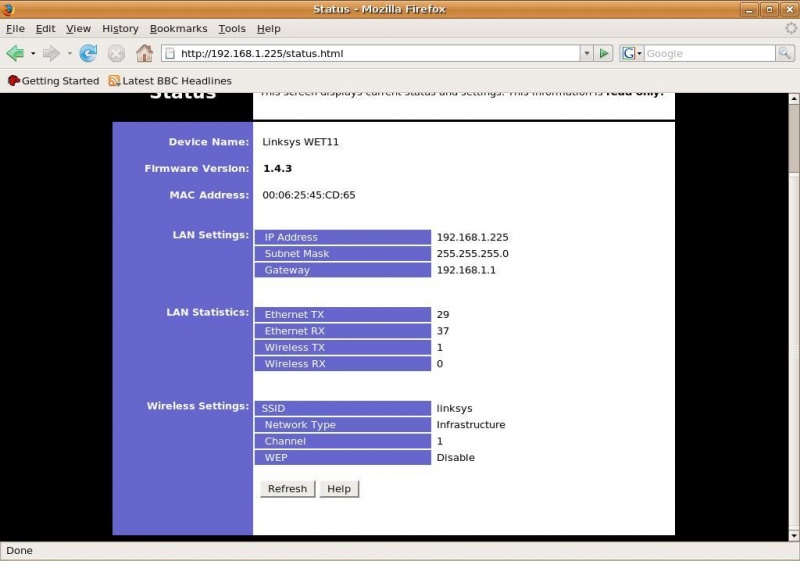
Task: Expand the address bar history dropdown
Action: (x=587, y=53)
